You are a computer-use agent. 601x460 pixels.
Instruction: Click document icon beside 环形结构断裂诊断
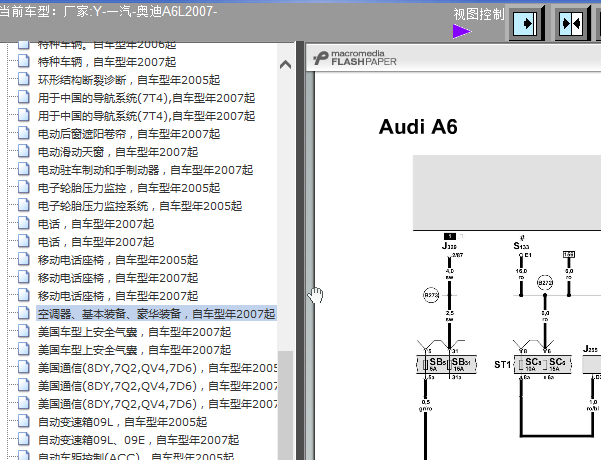pyautogui.click(x=23, y=79)
